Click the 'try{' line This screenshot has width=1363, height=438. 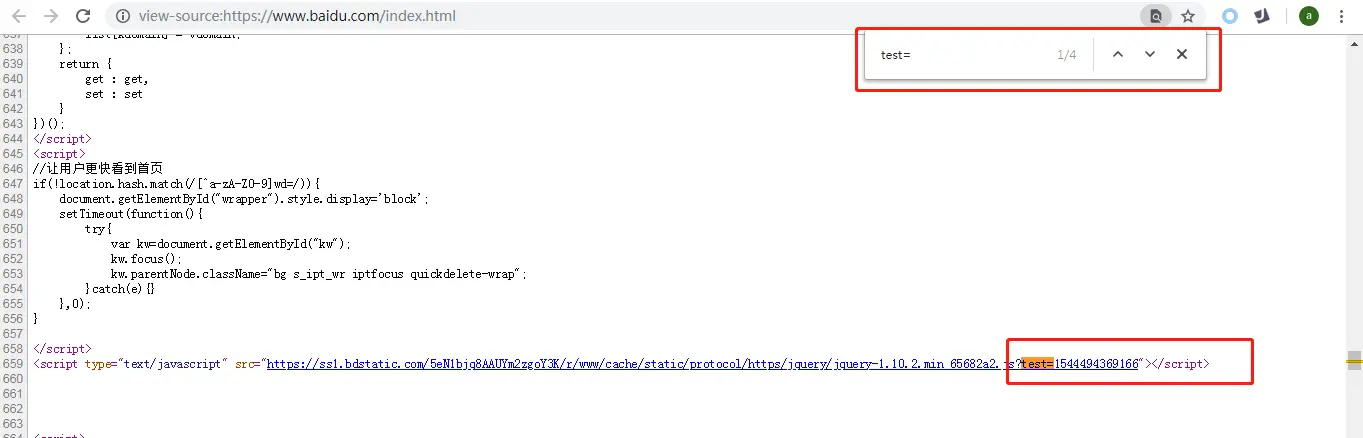tap(98, 229)
